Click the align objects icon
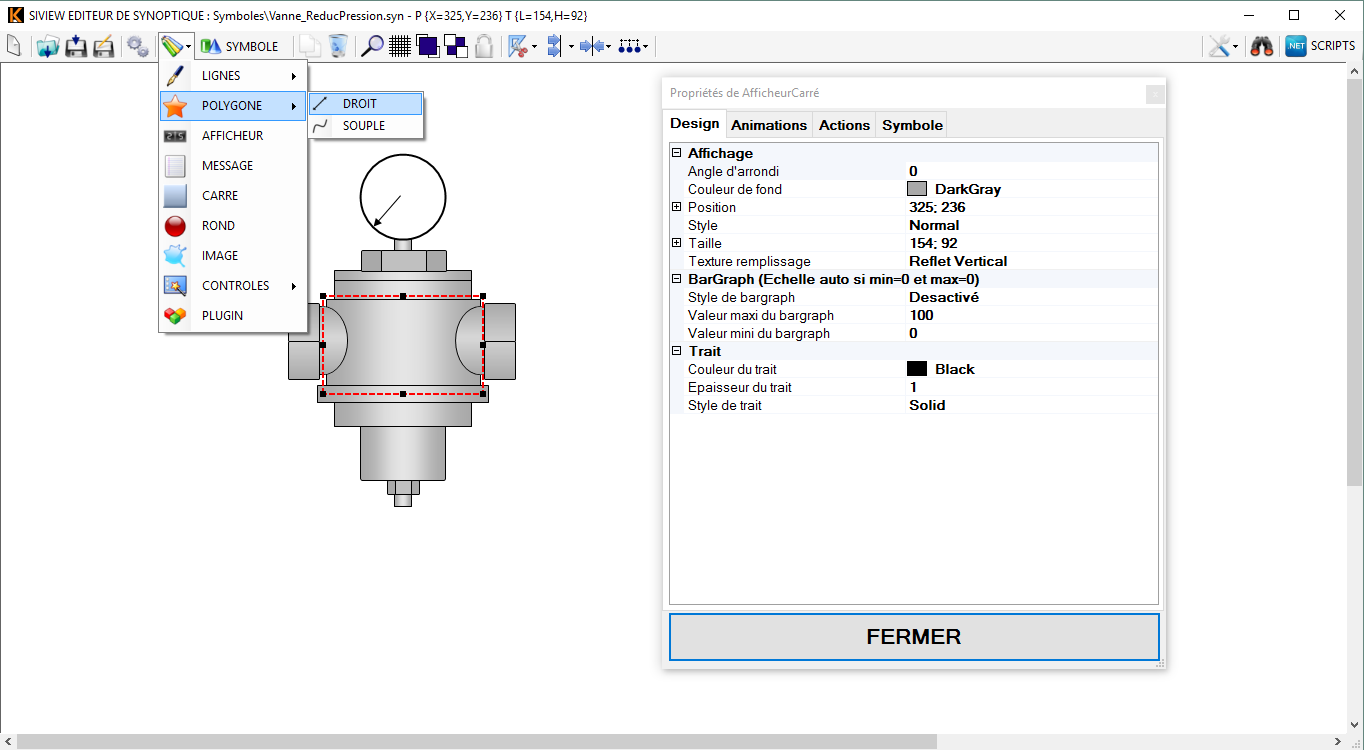 pyautogui.click(x=555, y=46)
